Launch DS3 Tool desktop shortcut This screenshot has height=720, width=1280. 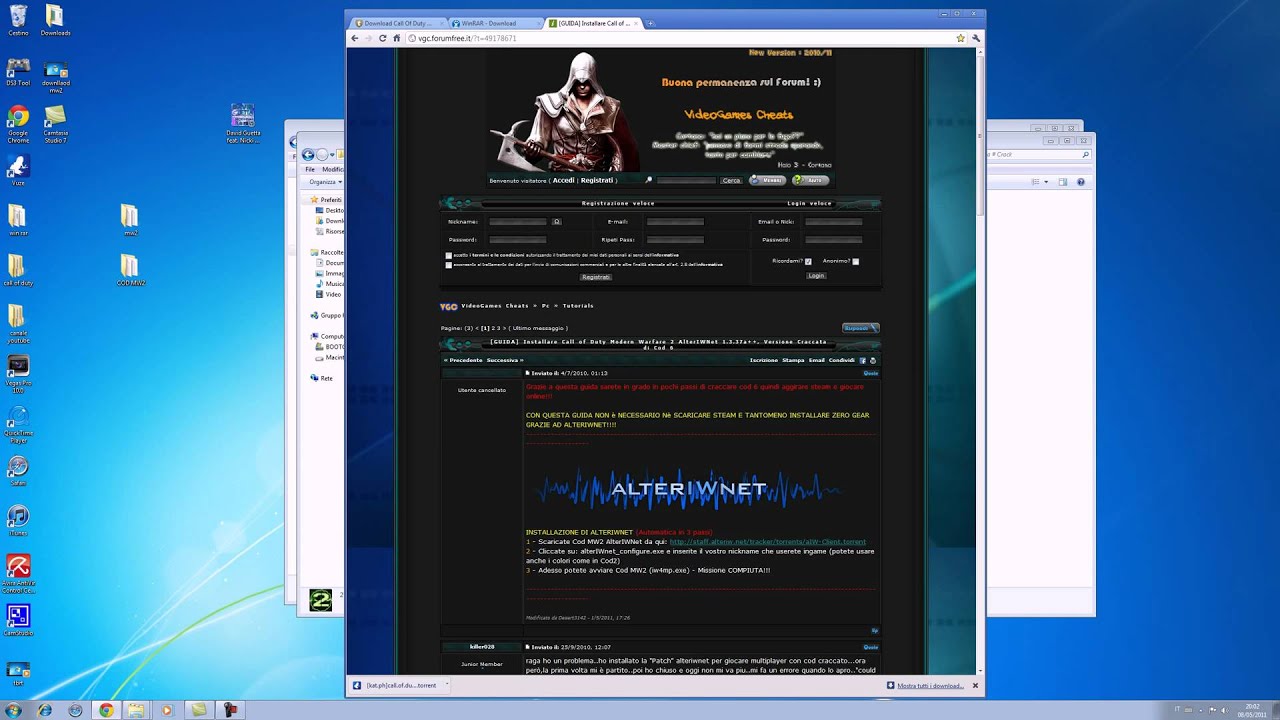coord(18,72)
